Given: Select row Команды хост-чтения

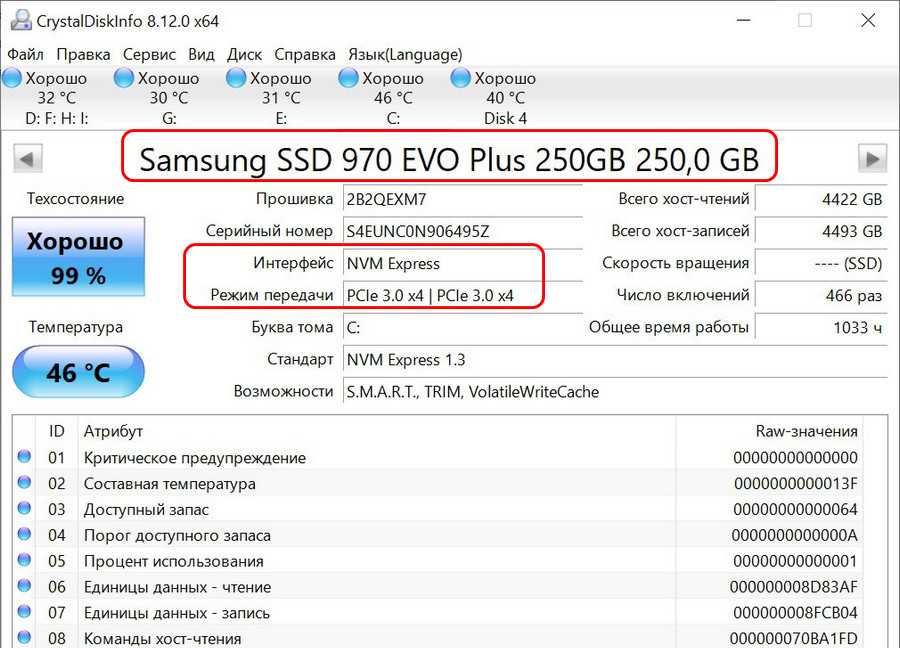Looking at the screenshot, I should (437, 637).
